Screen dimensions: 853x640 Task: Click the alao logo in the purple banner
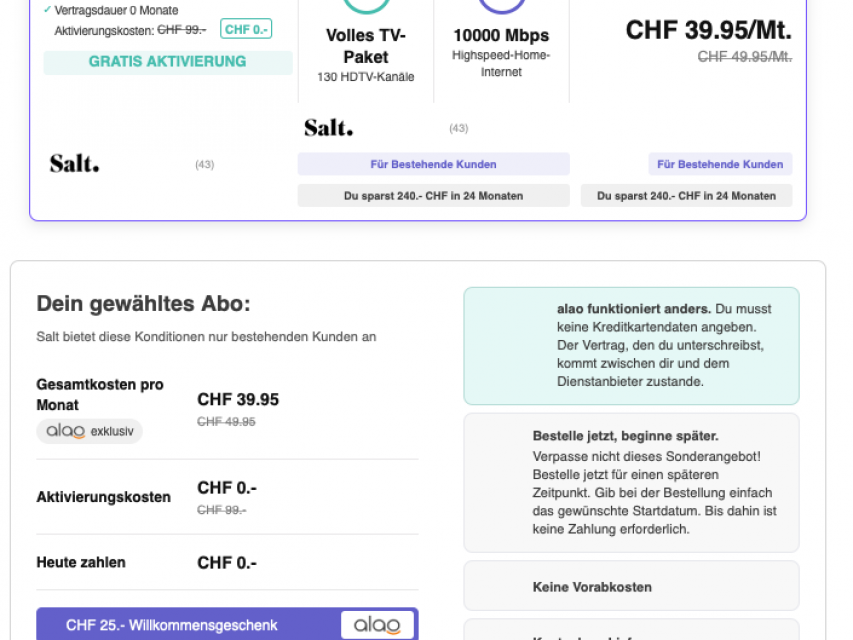click(378, 625)
